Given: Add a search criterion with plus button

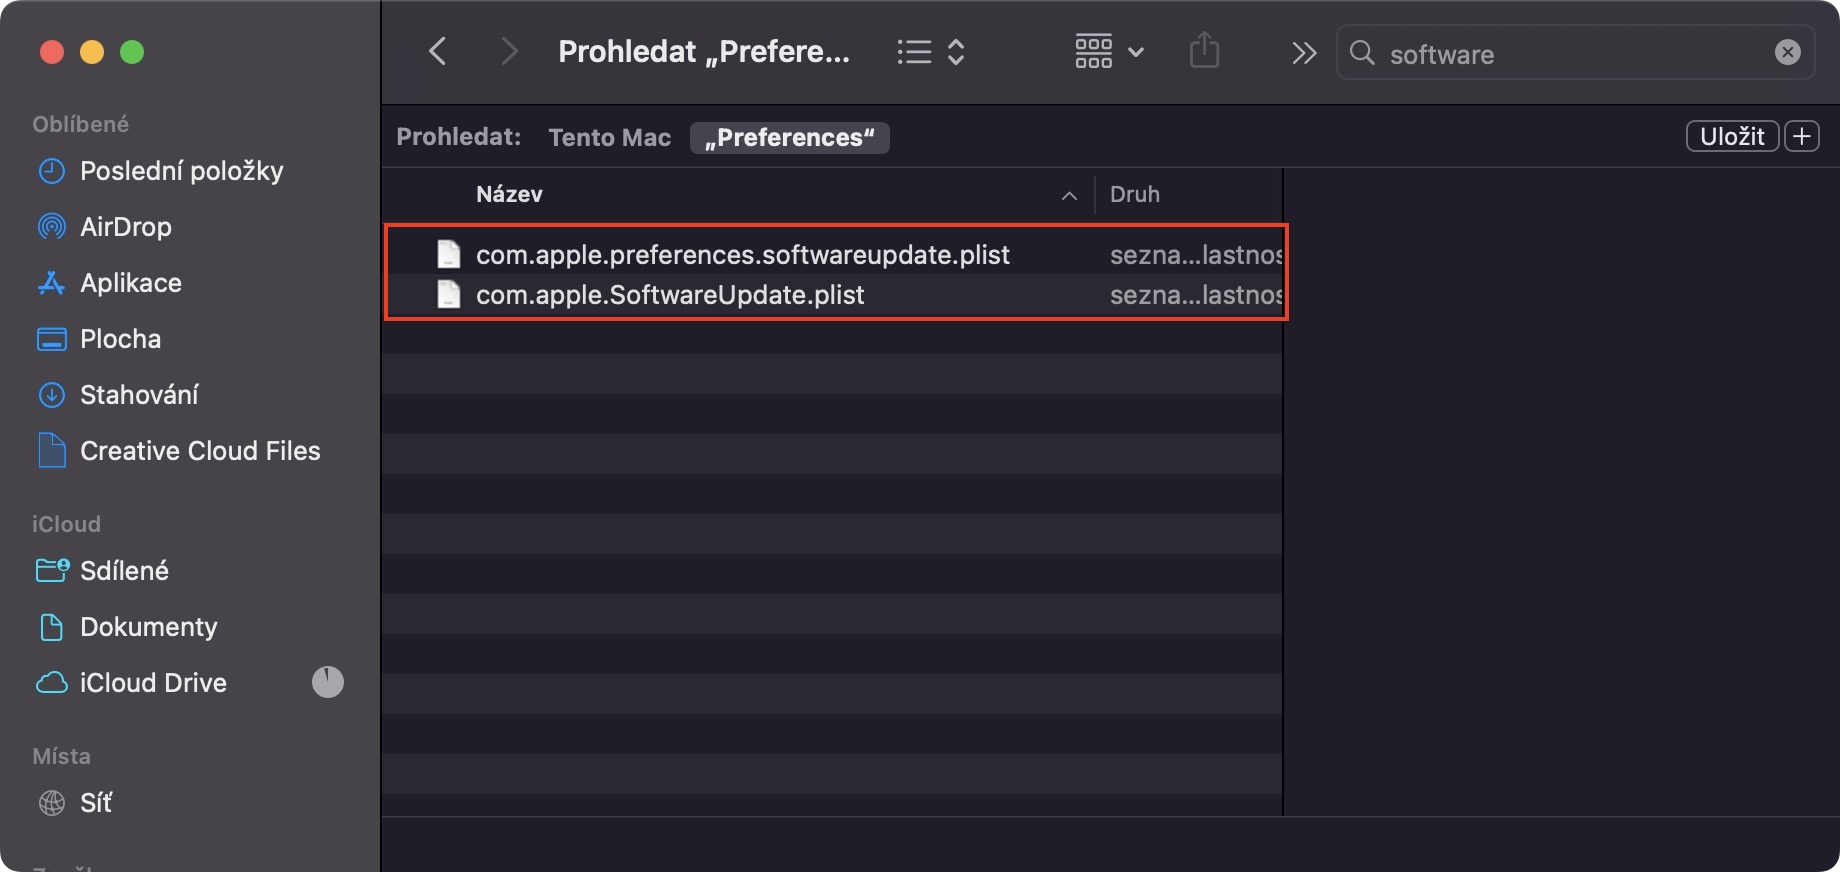Looking at the screenshot, I should point(1802,136).
